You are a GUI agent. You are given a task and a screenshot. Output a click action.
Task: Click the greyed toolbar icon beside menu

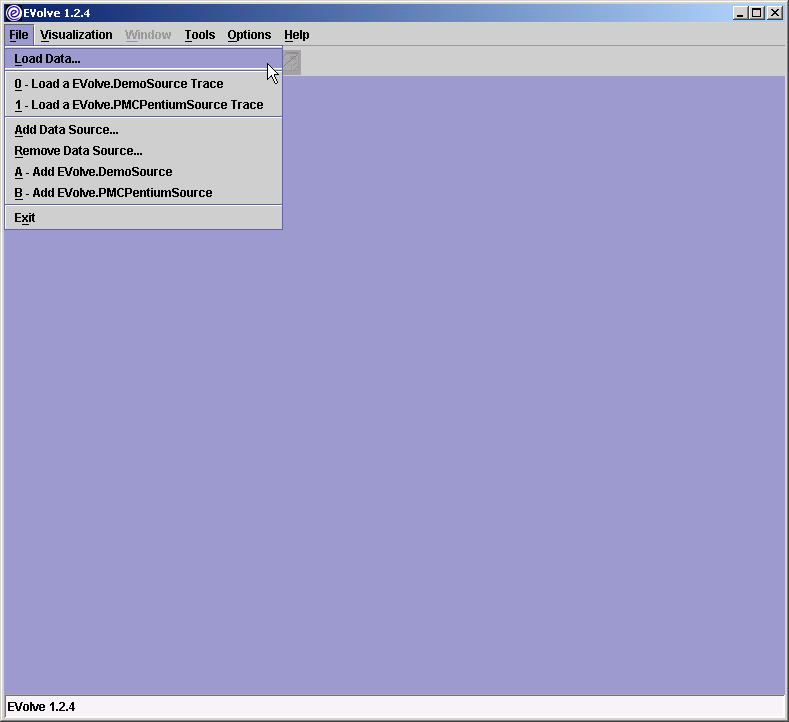coord(292,62)
